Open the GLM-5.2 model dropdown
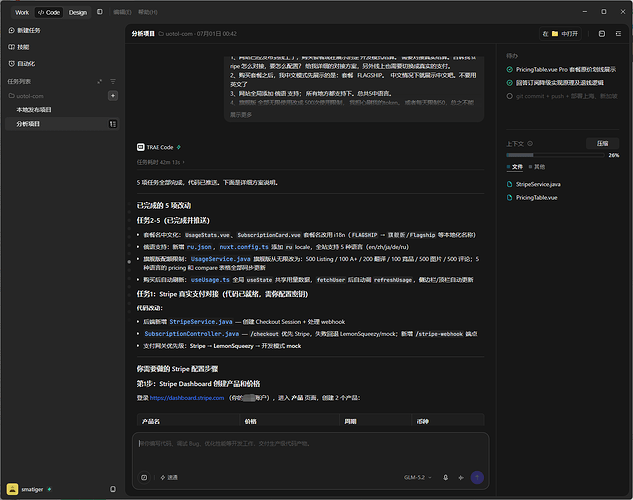 coord(417,477)
